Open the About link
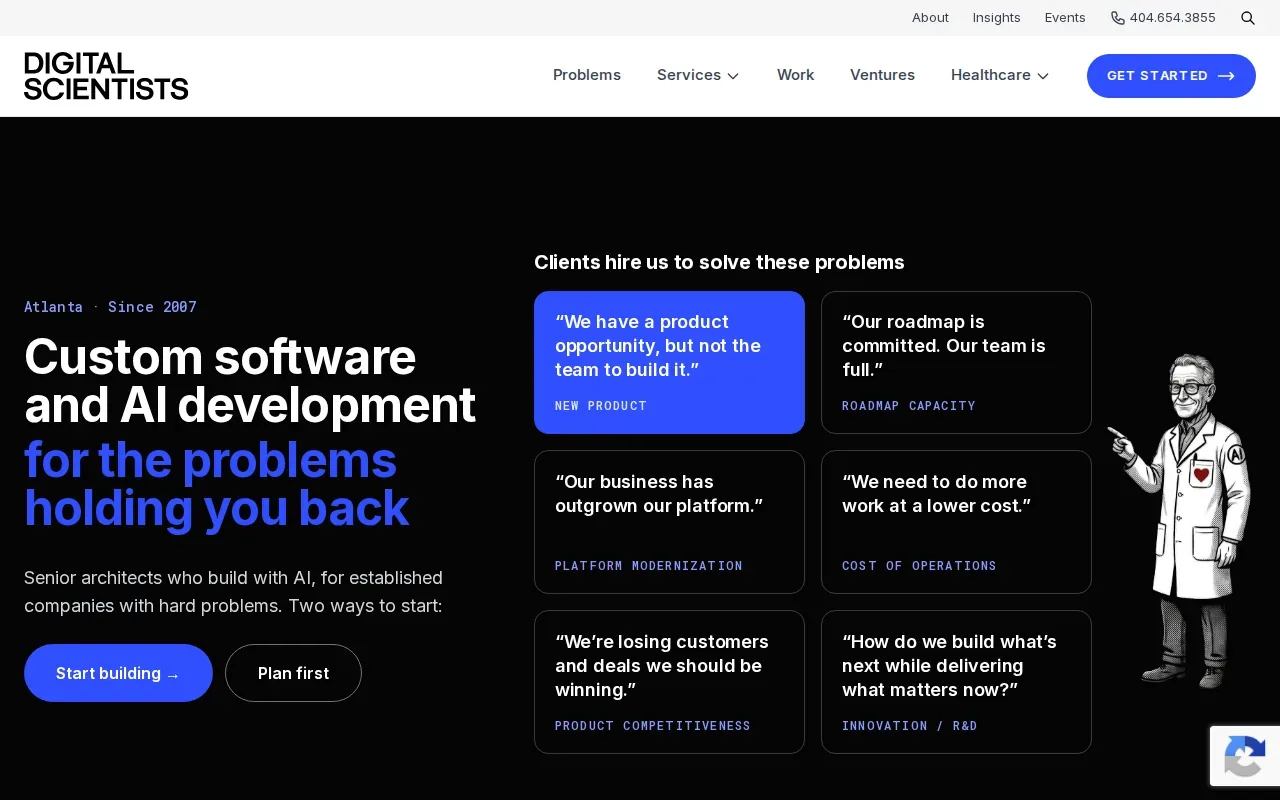 930,18
